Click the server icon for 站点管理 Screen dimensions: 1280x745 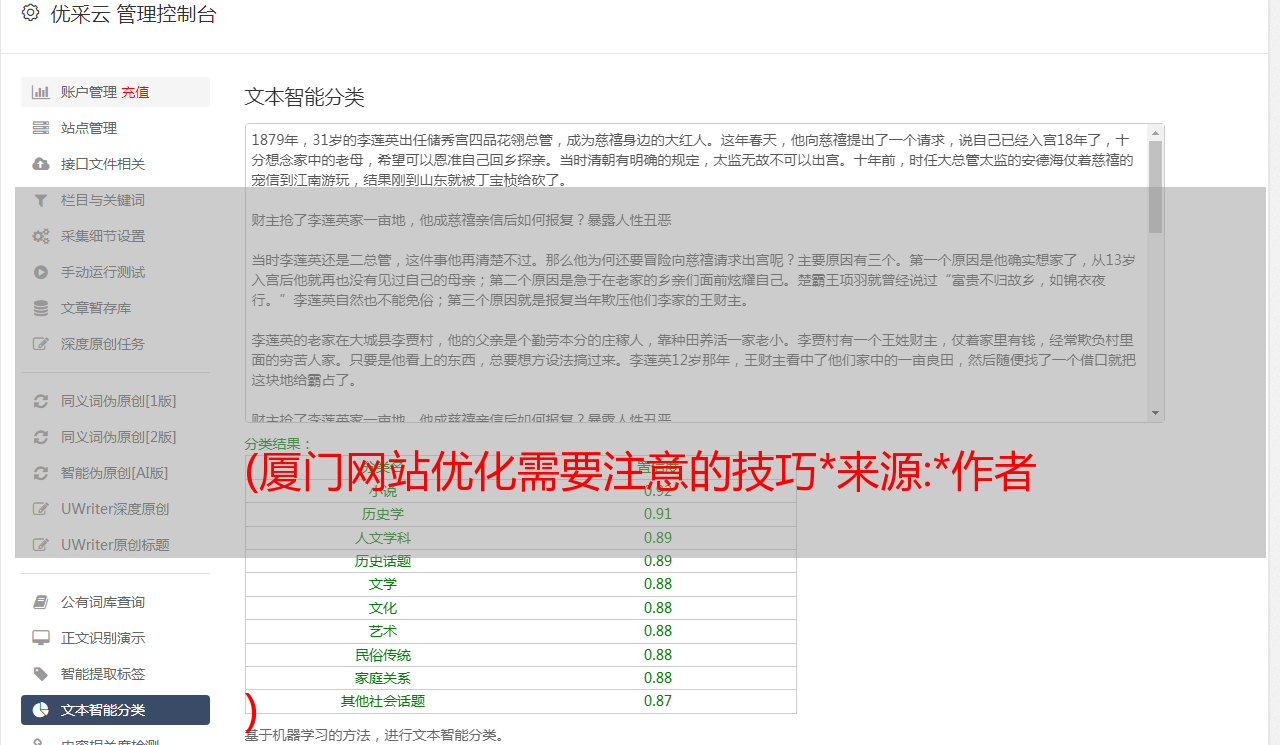pyautogui.click(x=41, y=128)
